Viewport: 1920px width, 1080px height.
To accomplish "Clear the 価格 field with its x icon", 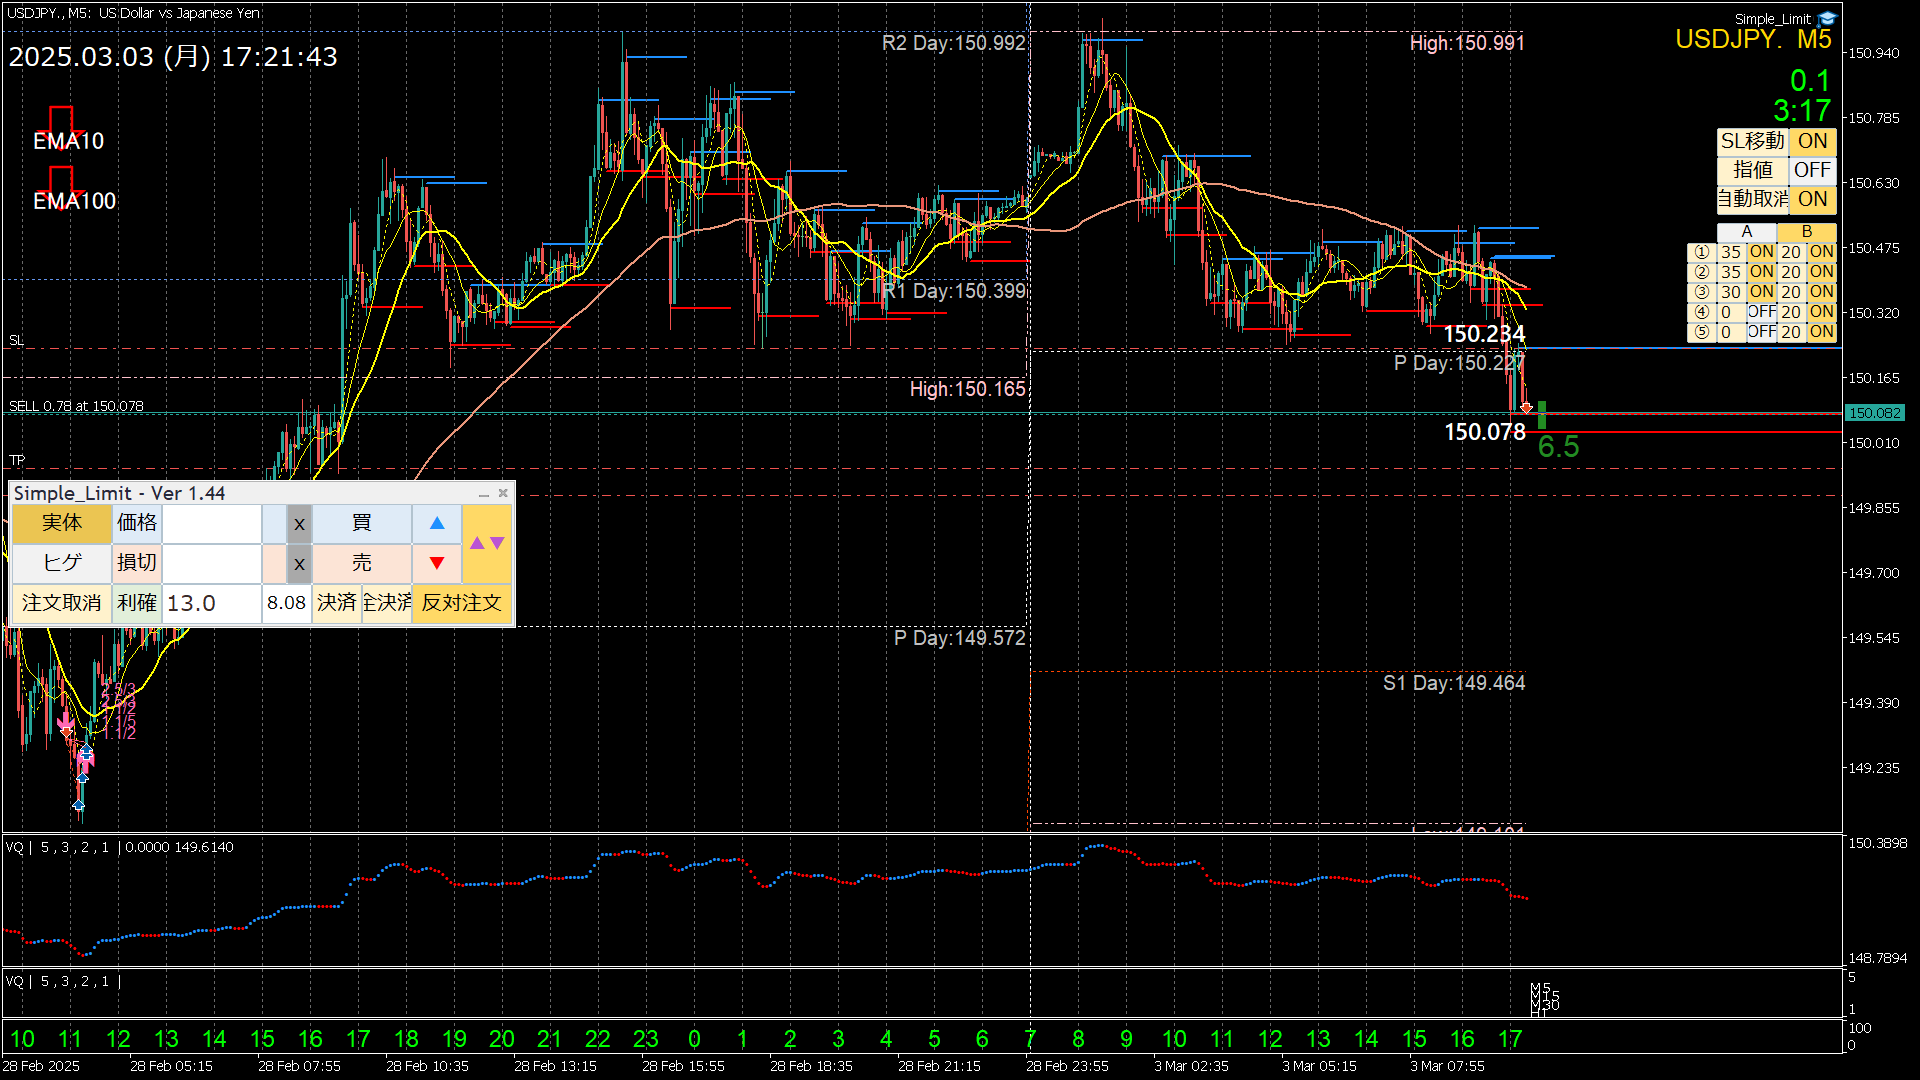I will pos(299,523).
